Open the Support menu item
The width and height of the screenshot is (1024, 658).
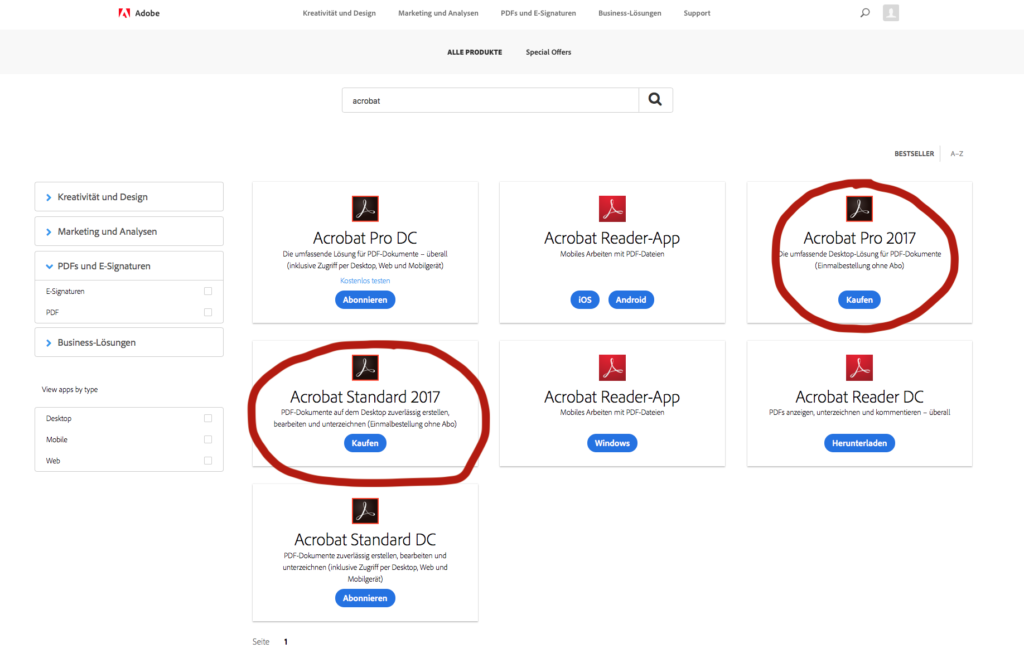pos(696,13)
